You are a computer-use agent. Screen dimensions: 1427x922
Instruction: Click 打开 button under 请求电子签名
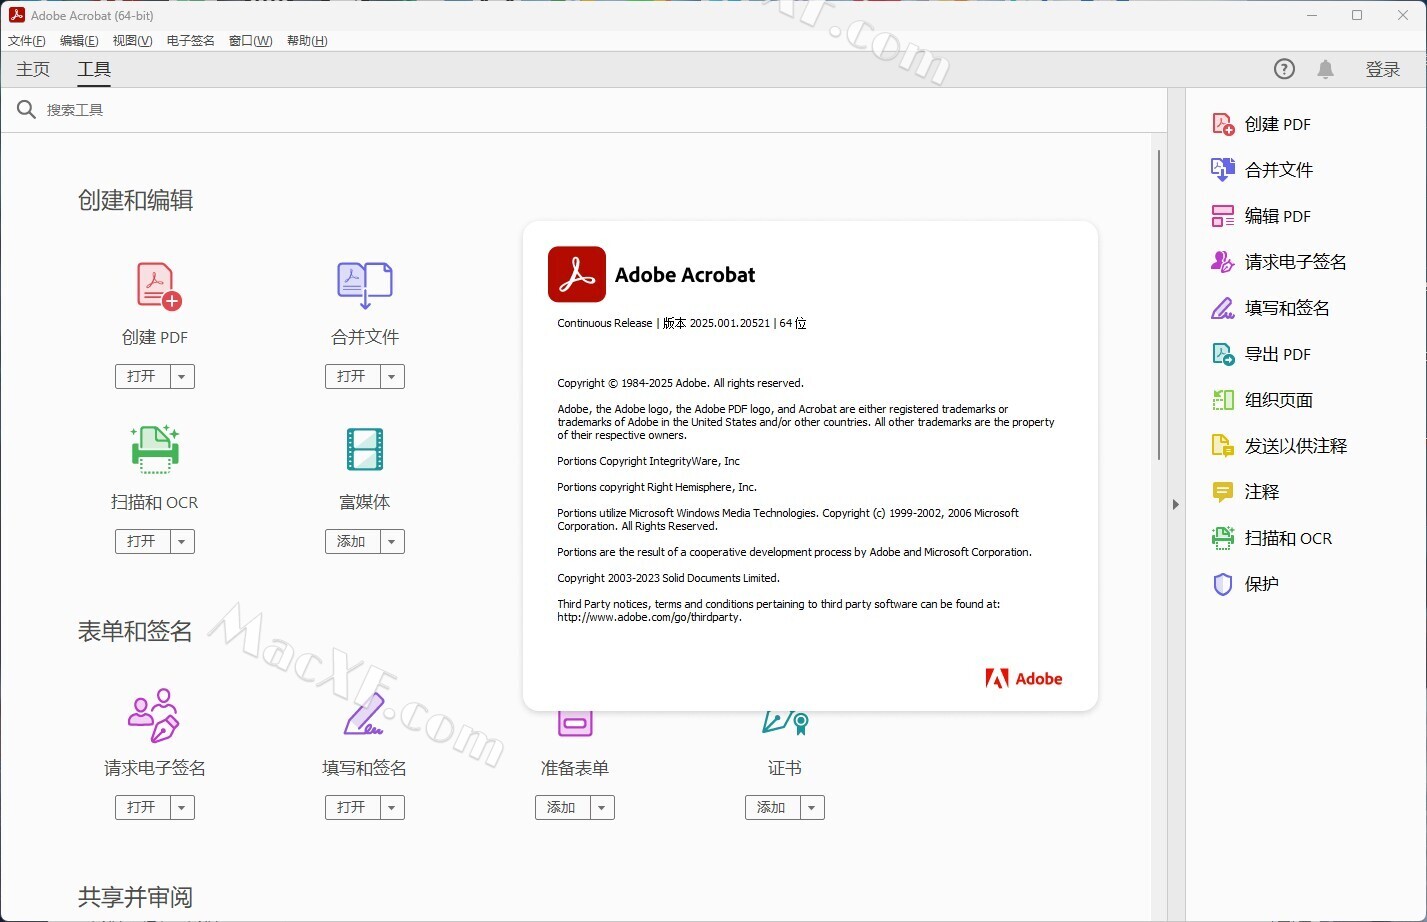[142, 808]
